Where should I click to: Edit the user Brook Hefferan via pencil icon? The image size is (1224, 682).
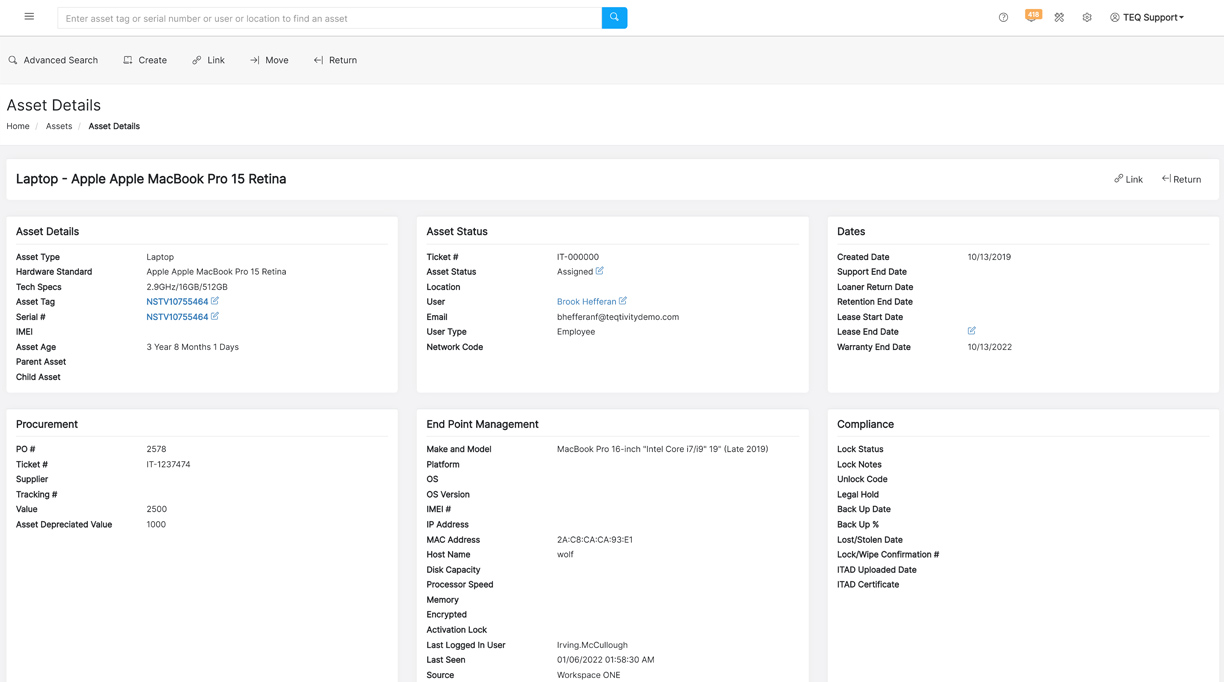[x=623, y=301]
